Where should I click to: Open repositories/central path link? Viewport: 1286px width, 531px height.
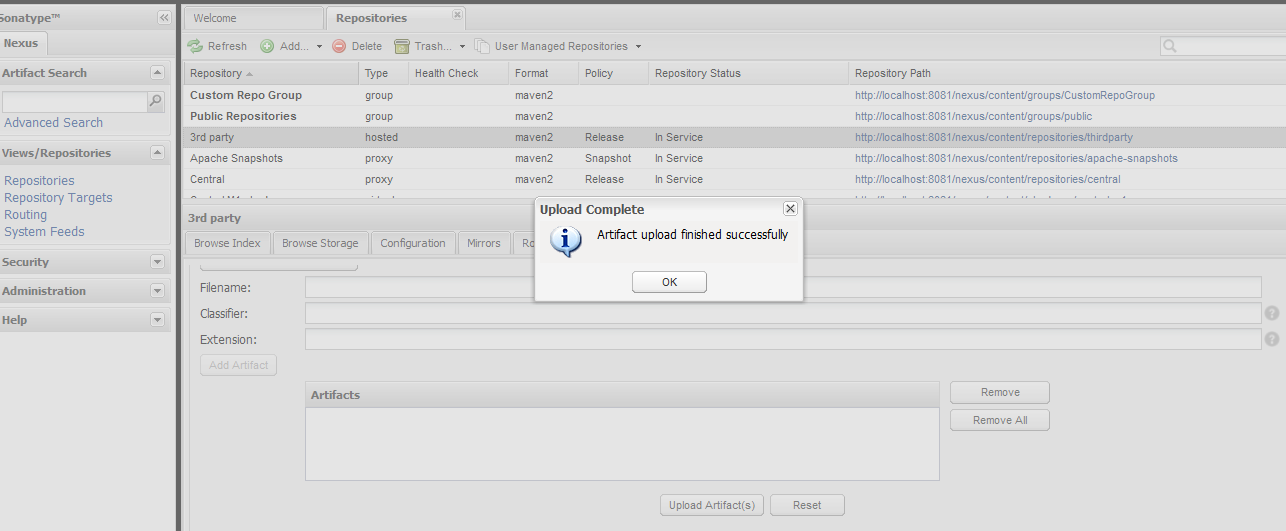pyautogui.click(x=987, y=180)
